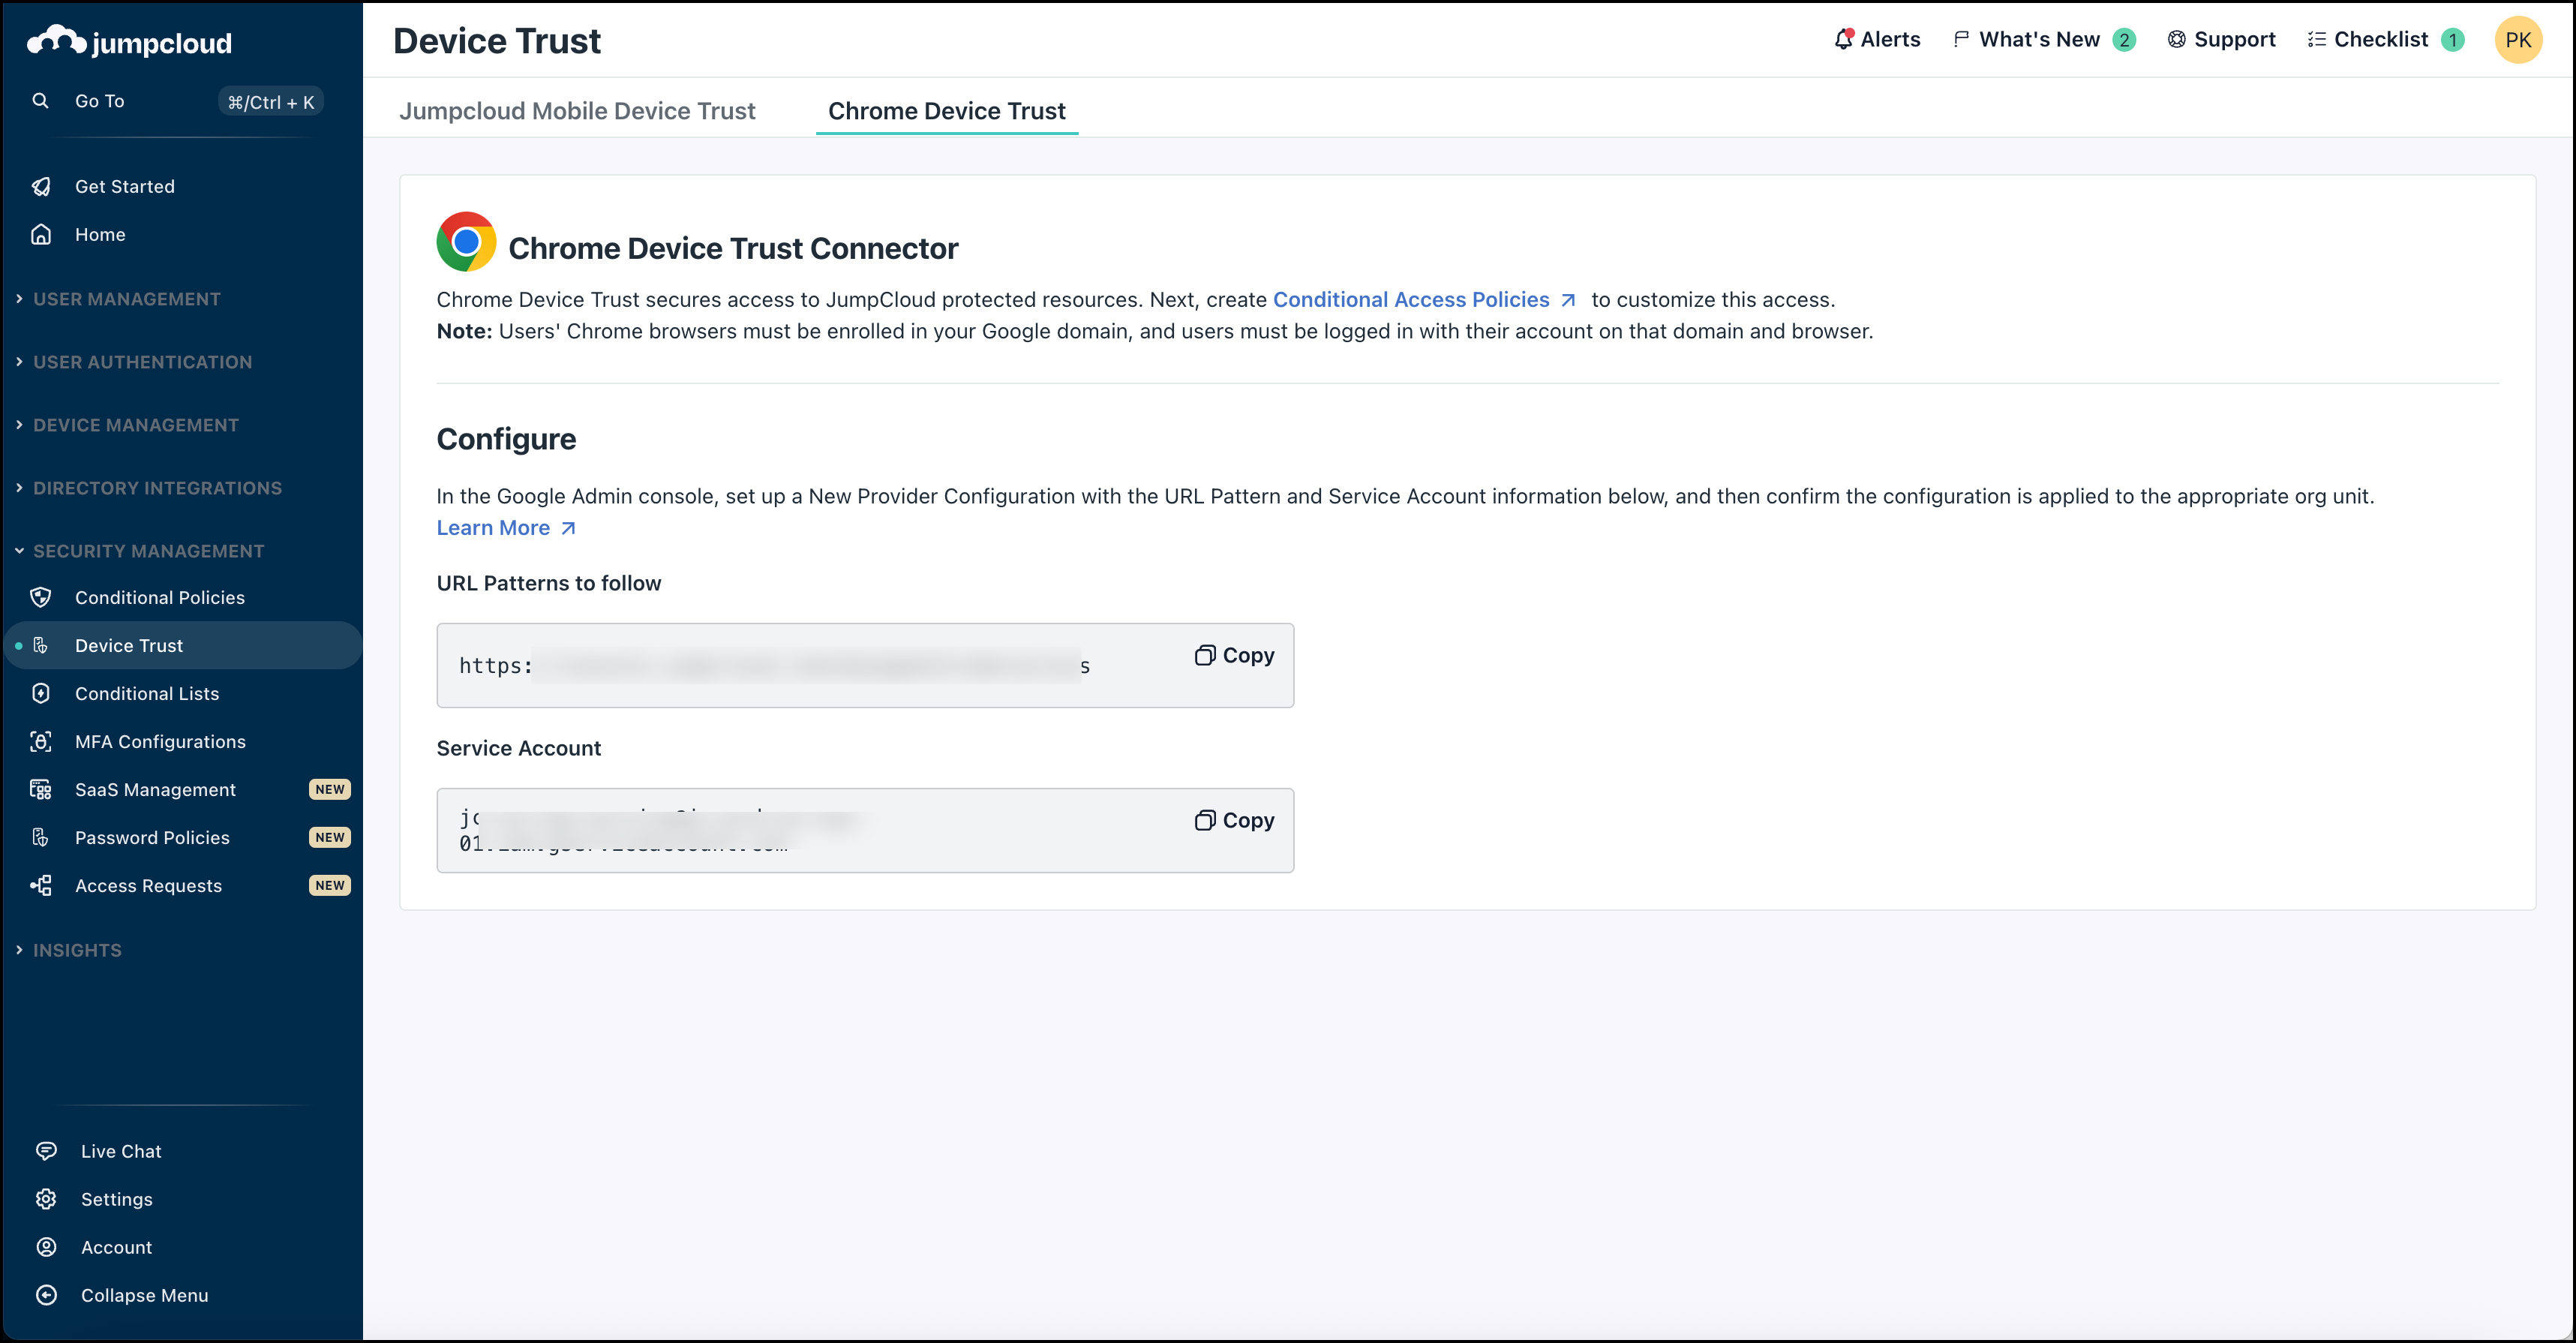
Task: Open the PK user avatar
Action: point(2518,40)
